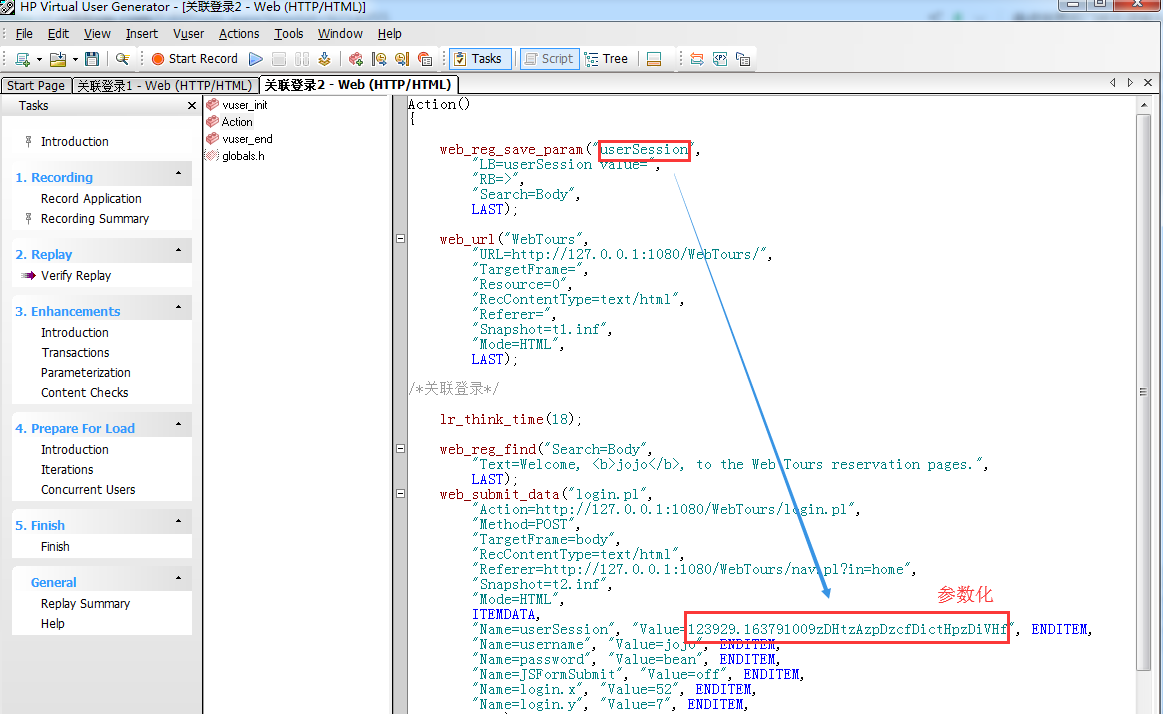This screenshot has height=714, width=1163.
Task: Open Record Application task
Action: tap(91, 199)
